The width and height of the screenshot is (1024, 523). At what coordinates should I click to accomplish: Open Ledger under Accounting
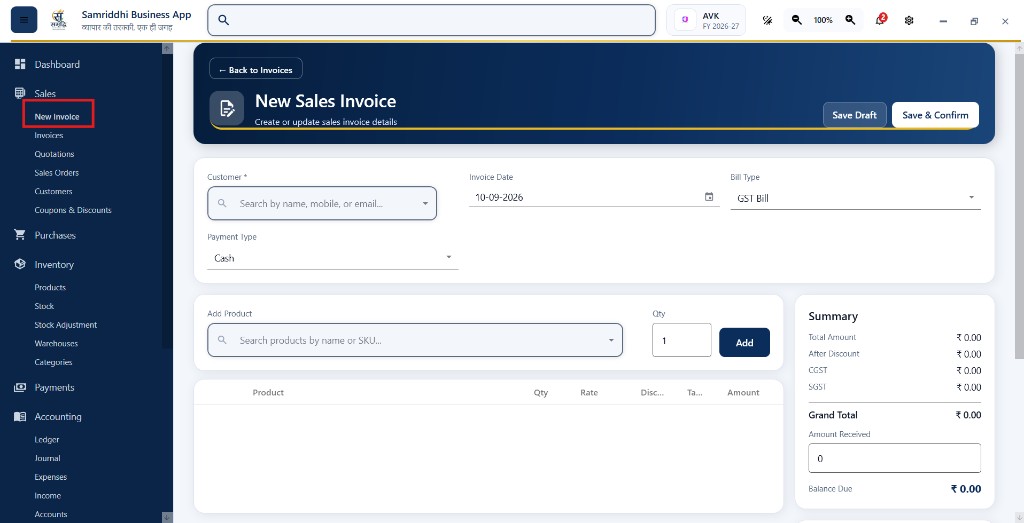(x=47, y=440)
